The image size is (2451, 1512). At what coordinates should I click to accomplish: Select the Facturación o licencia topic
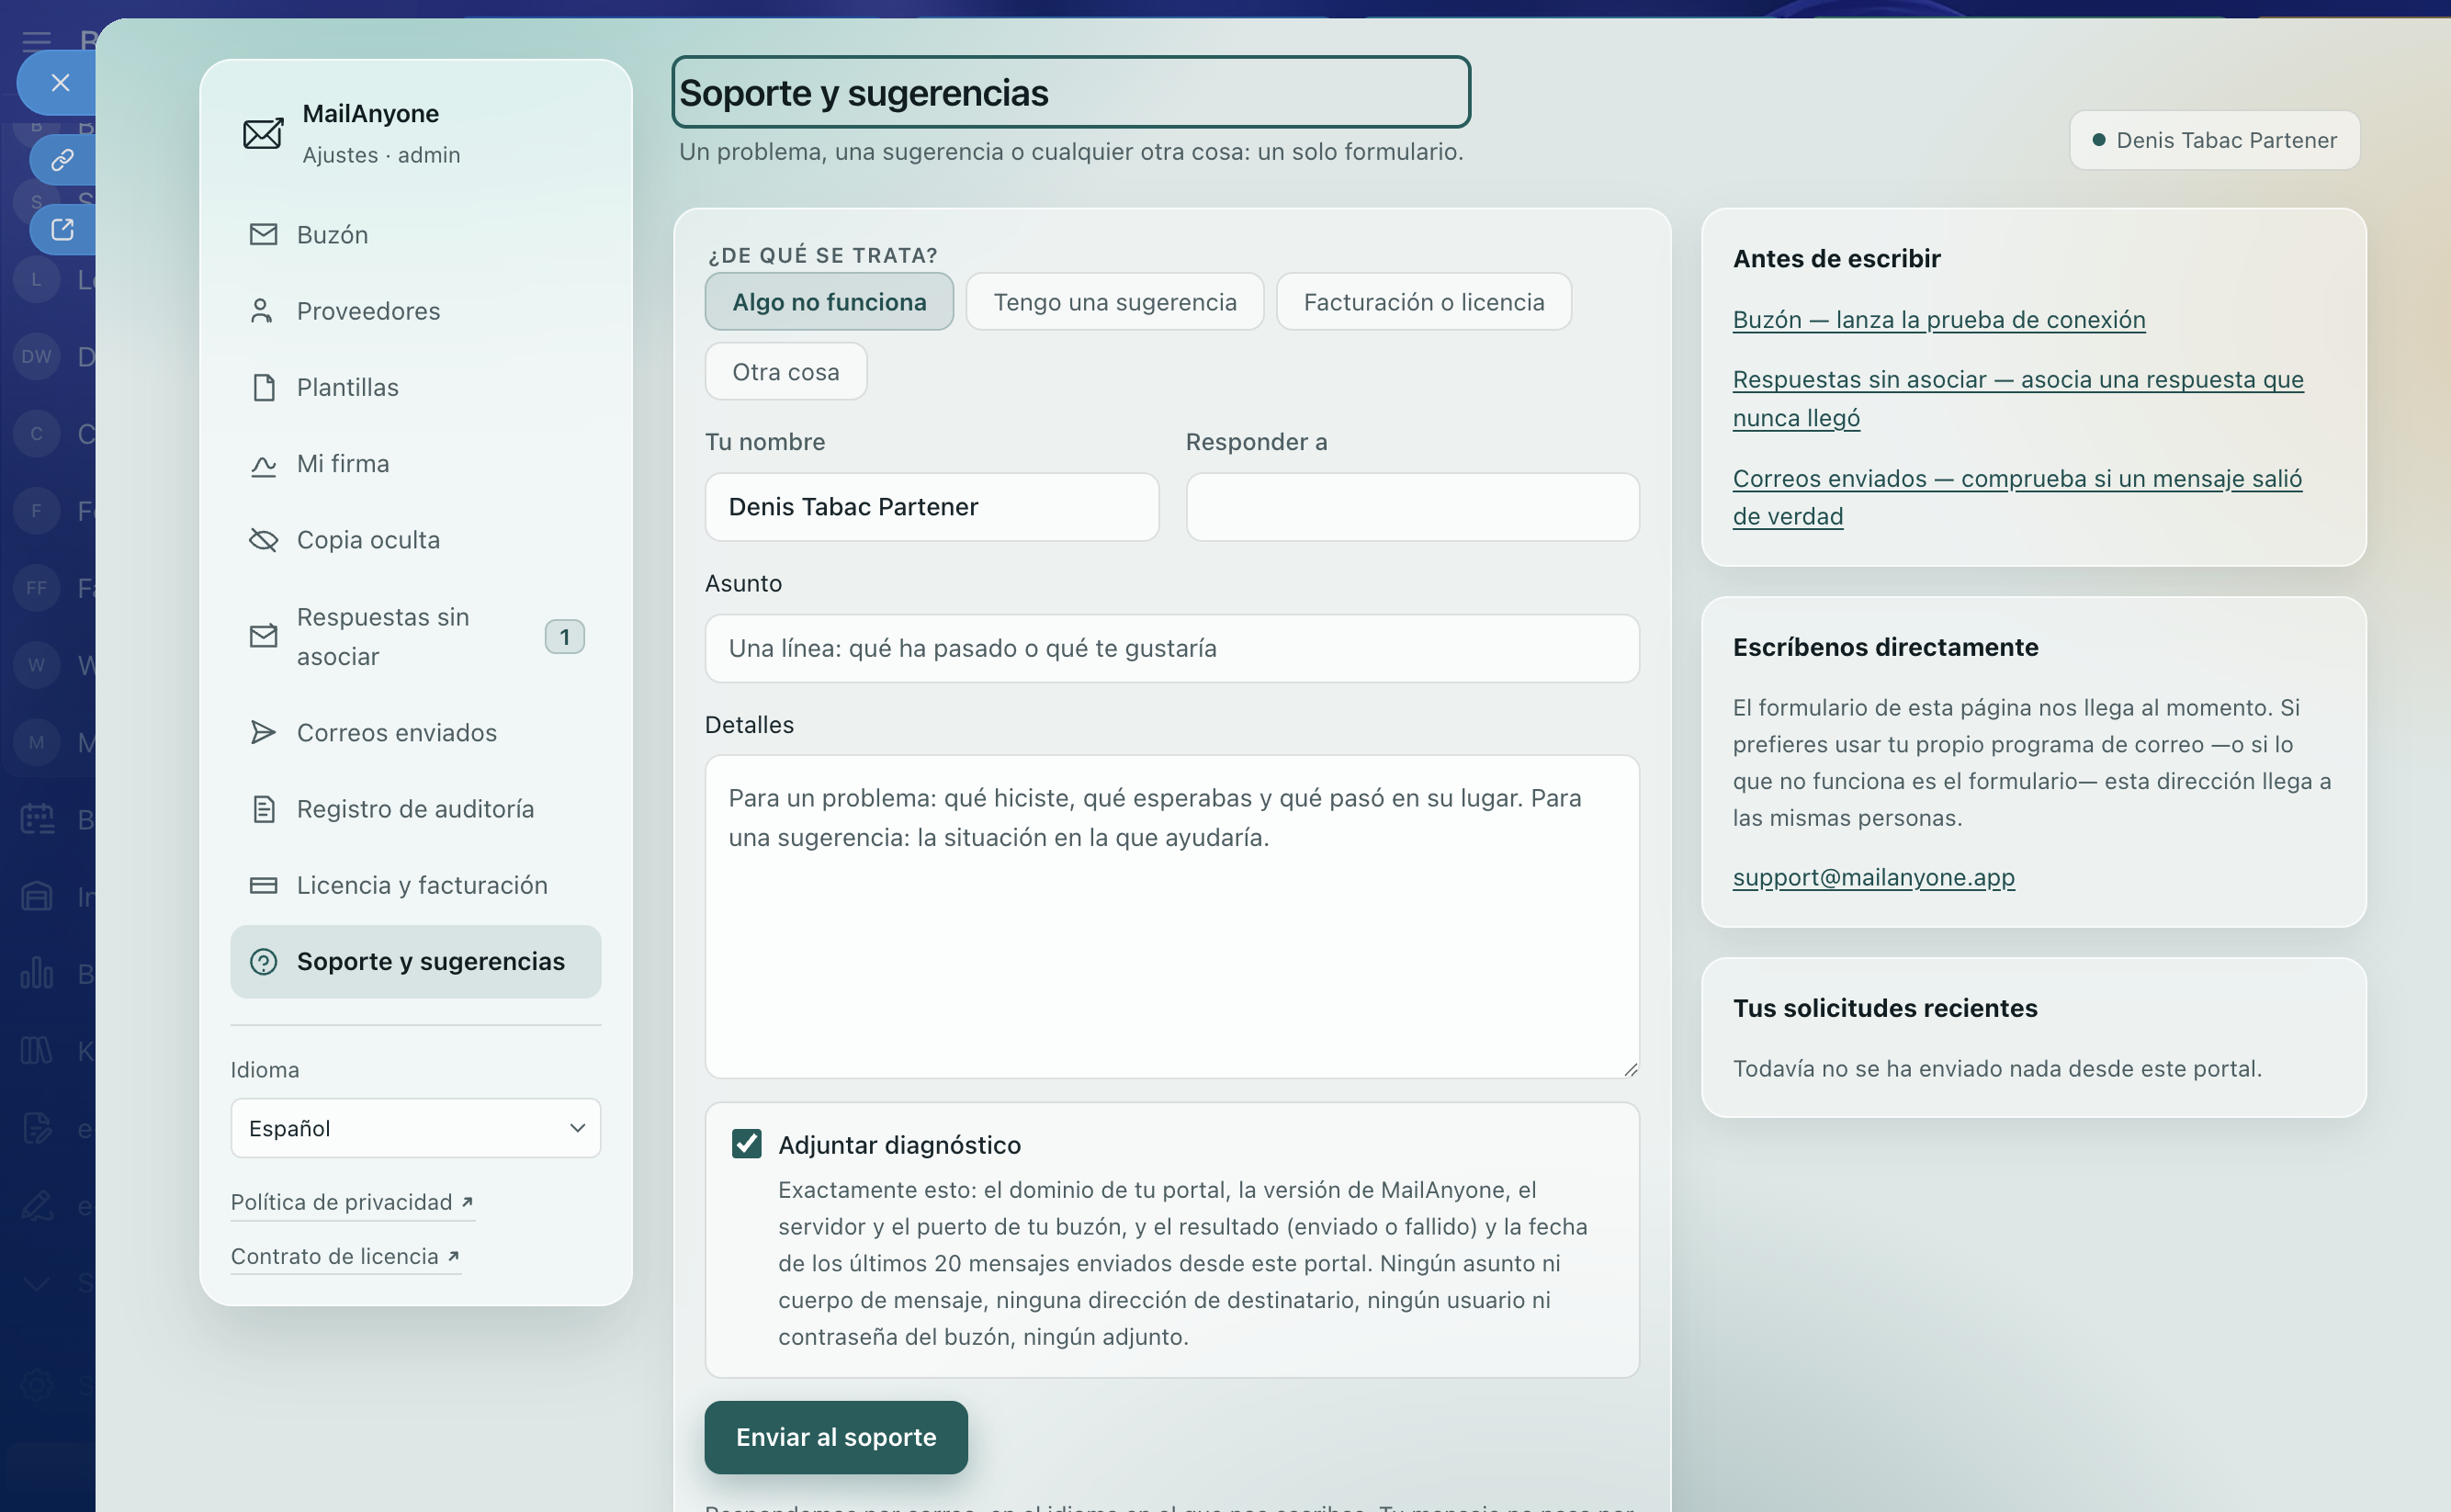pos(1424,302)
